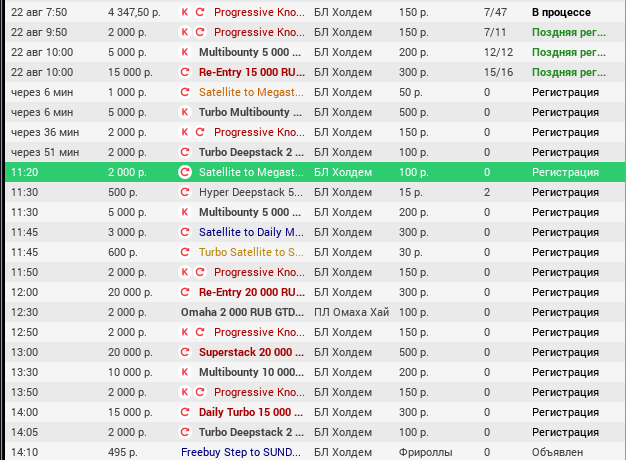Click the re-entry icon next to Hyper Deepstack
This screenshot has width=626, height=460.
tap(184, 192)
